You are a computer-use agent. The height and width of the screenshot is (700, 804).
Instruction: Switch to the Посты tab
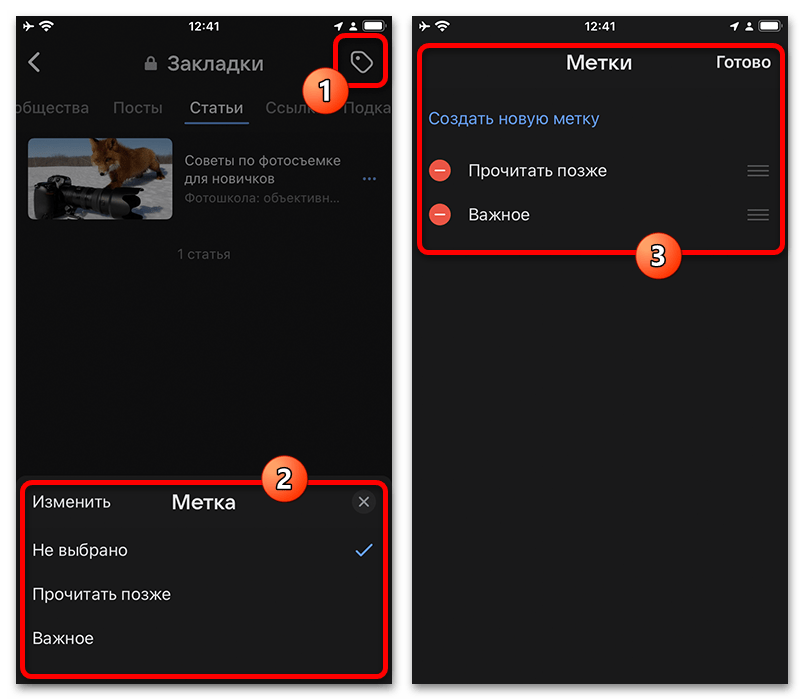(138, 108)
